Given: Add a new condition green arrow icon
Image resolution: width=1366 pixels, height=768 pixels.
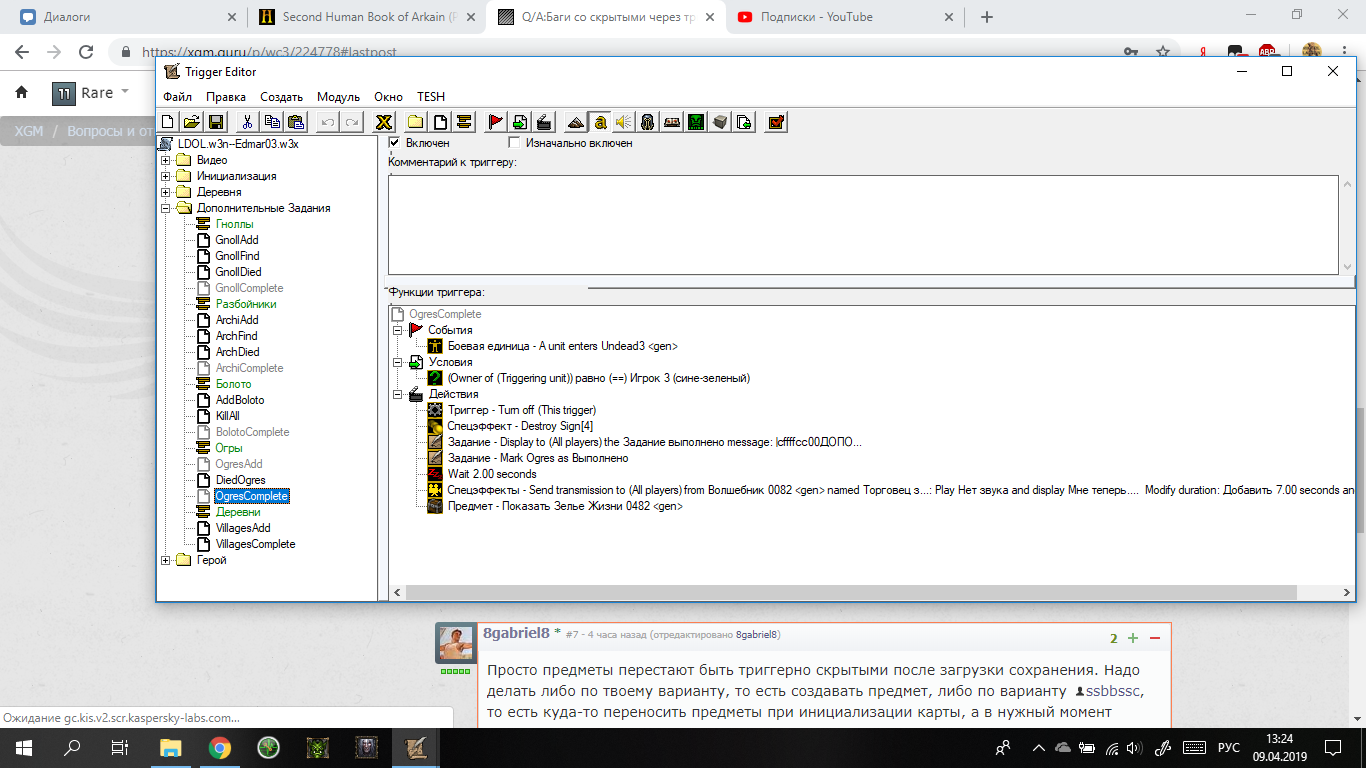Looking at the screenshot, I should tap(520, 122).
